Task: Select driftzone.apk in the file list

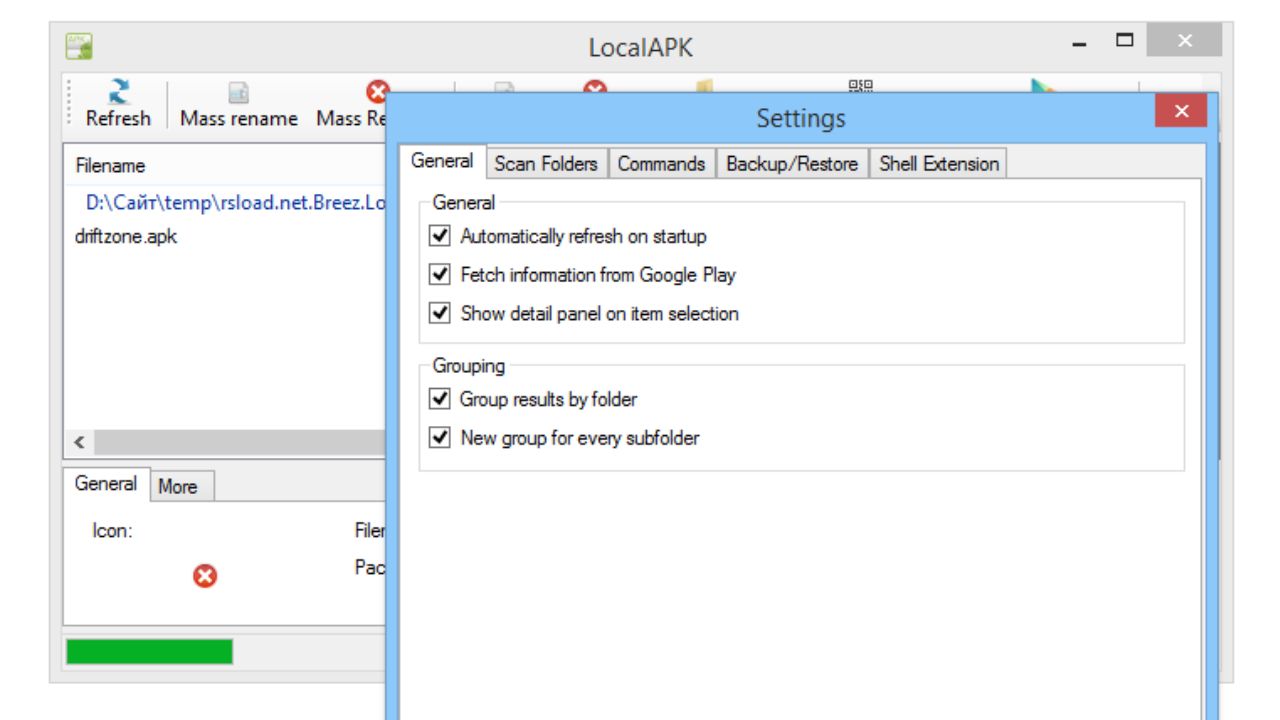Action: [x=127, y=237]
